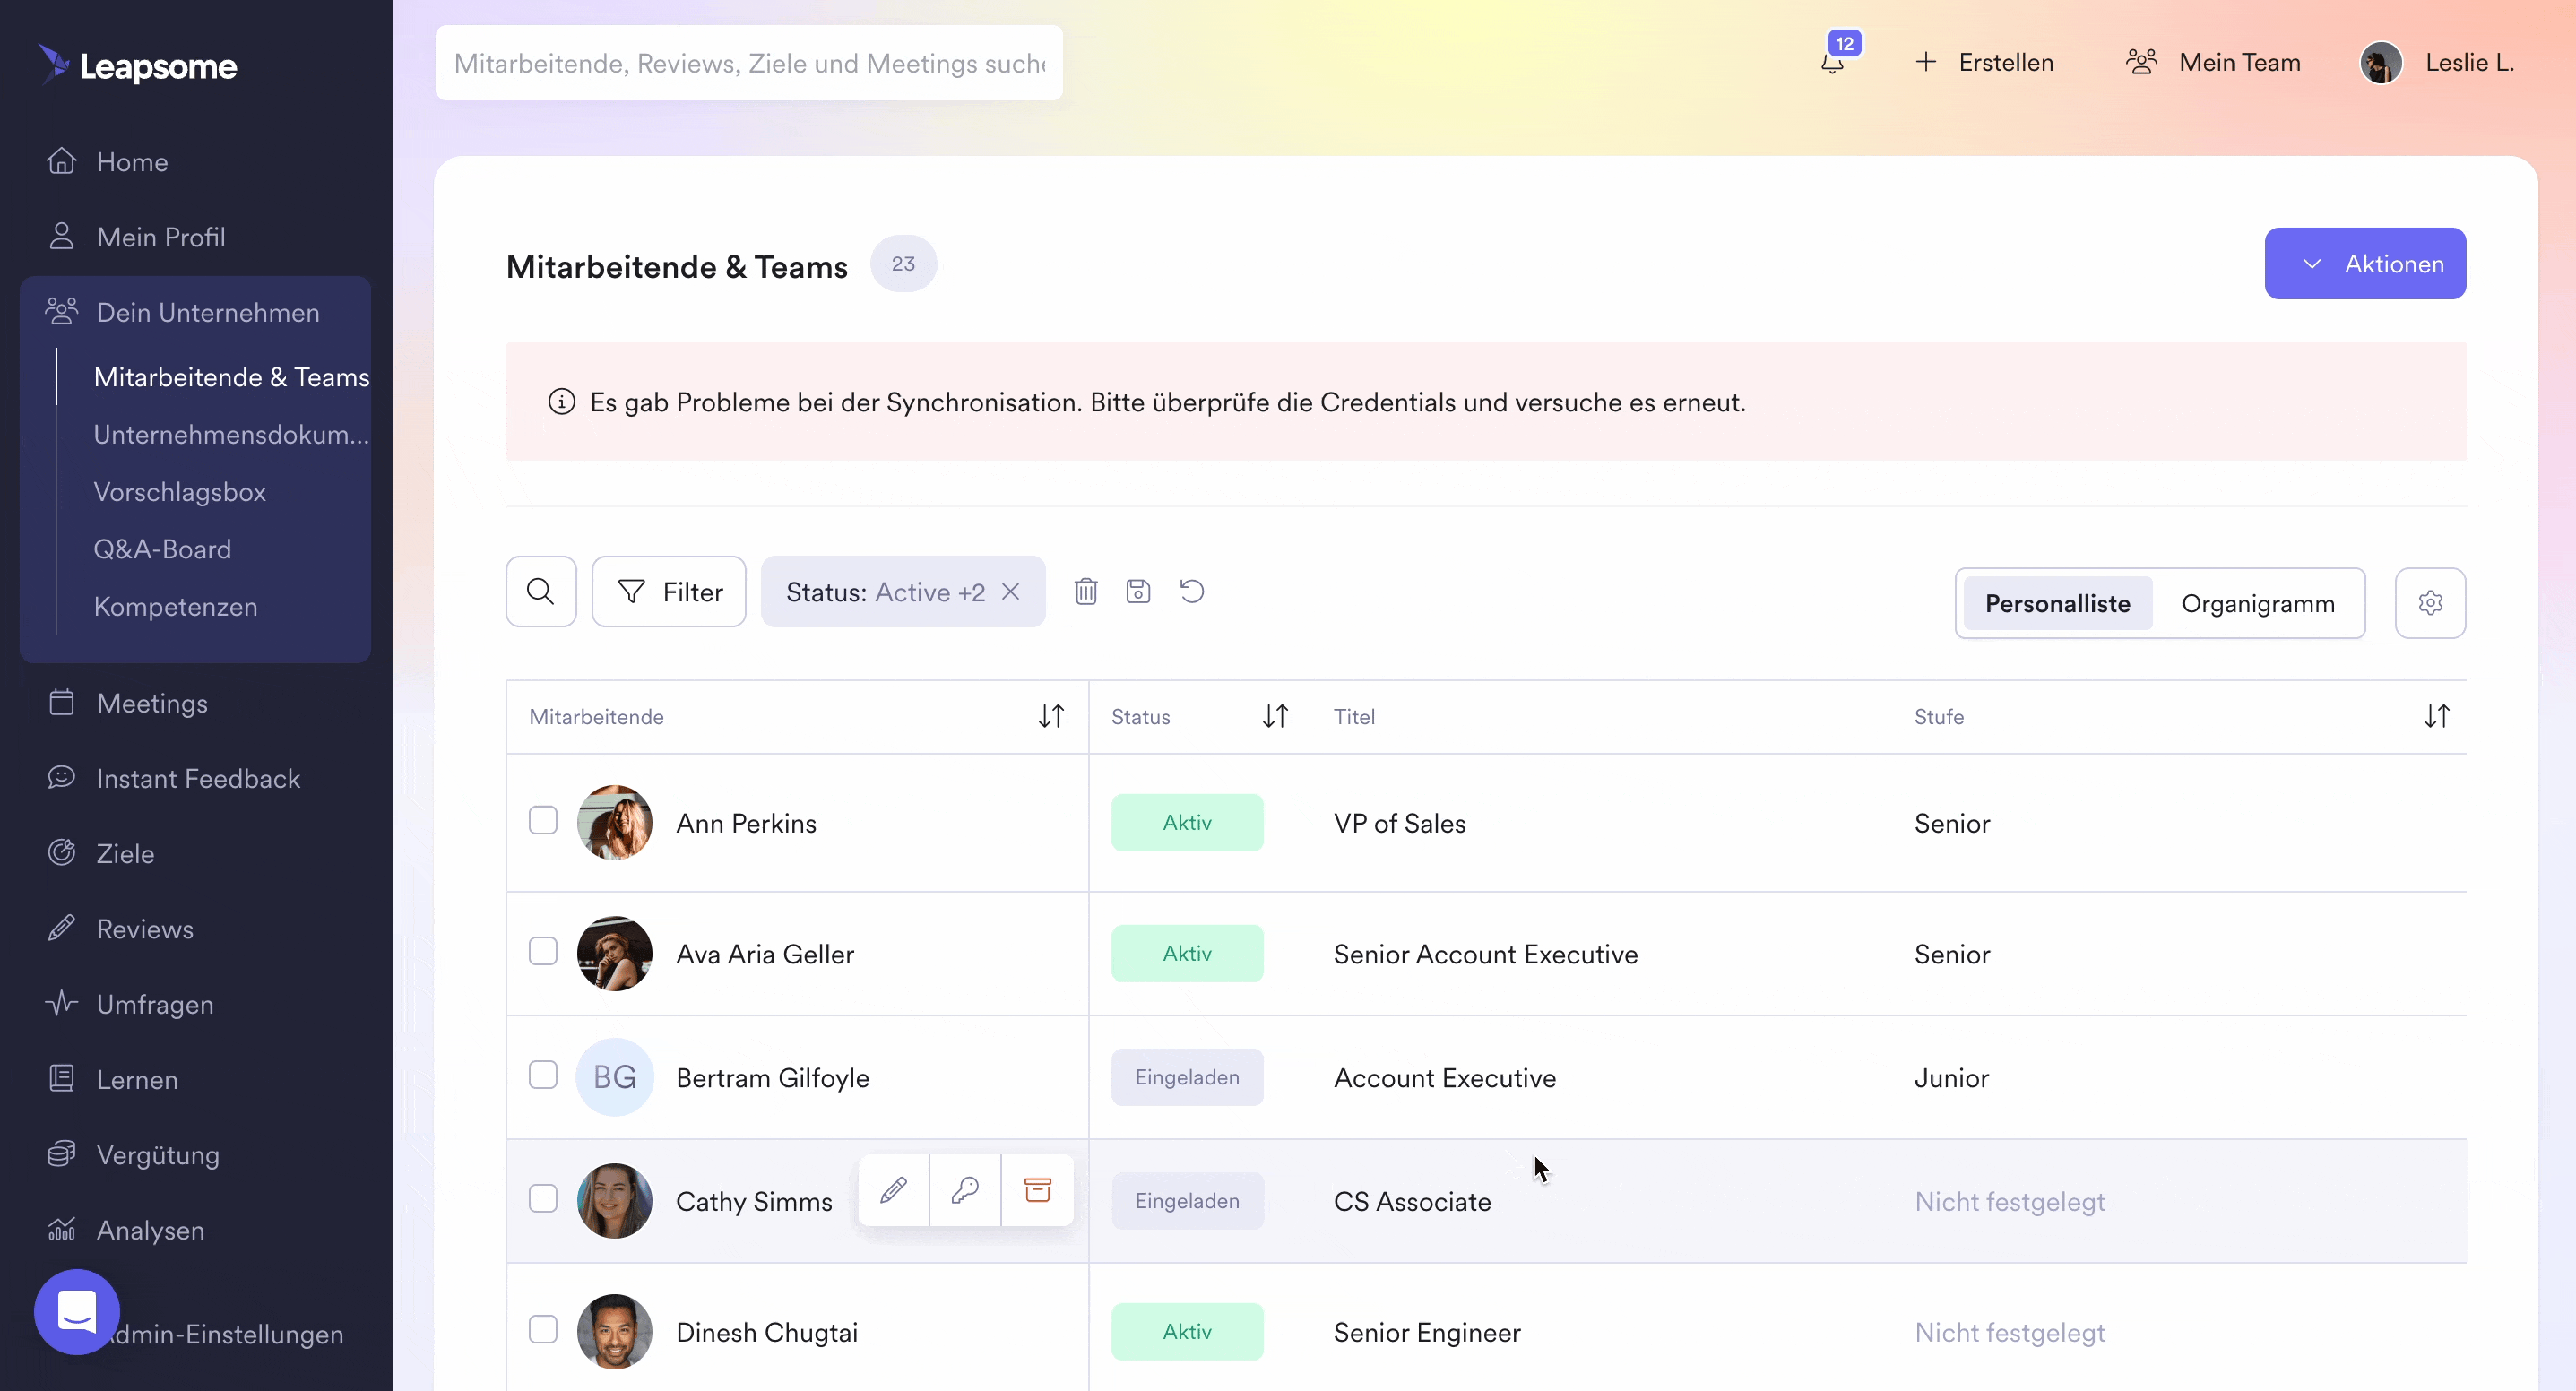The height and width of the screenshot is (1391, 2576).
Task: Select Ava Aria Geller checkbox
Action: click(543, 951)
